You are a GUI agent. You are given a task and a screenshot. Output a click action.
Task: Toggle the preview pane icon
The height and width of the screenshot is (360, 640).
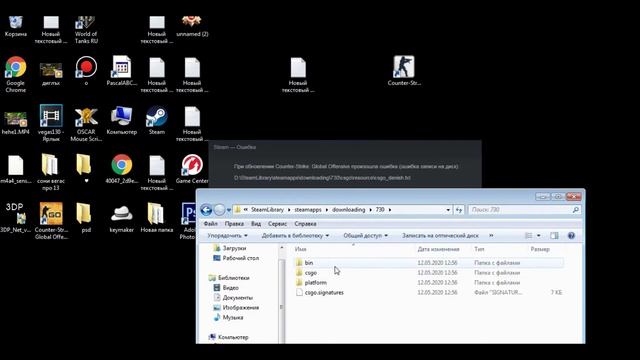pos(554,236)
